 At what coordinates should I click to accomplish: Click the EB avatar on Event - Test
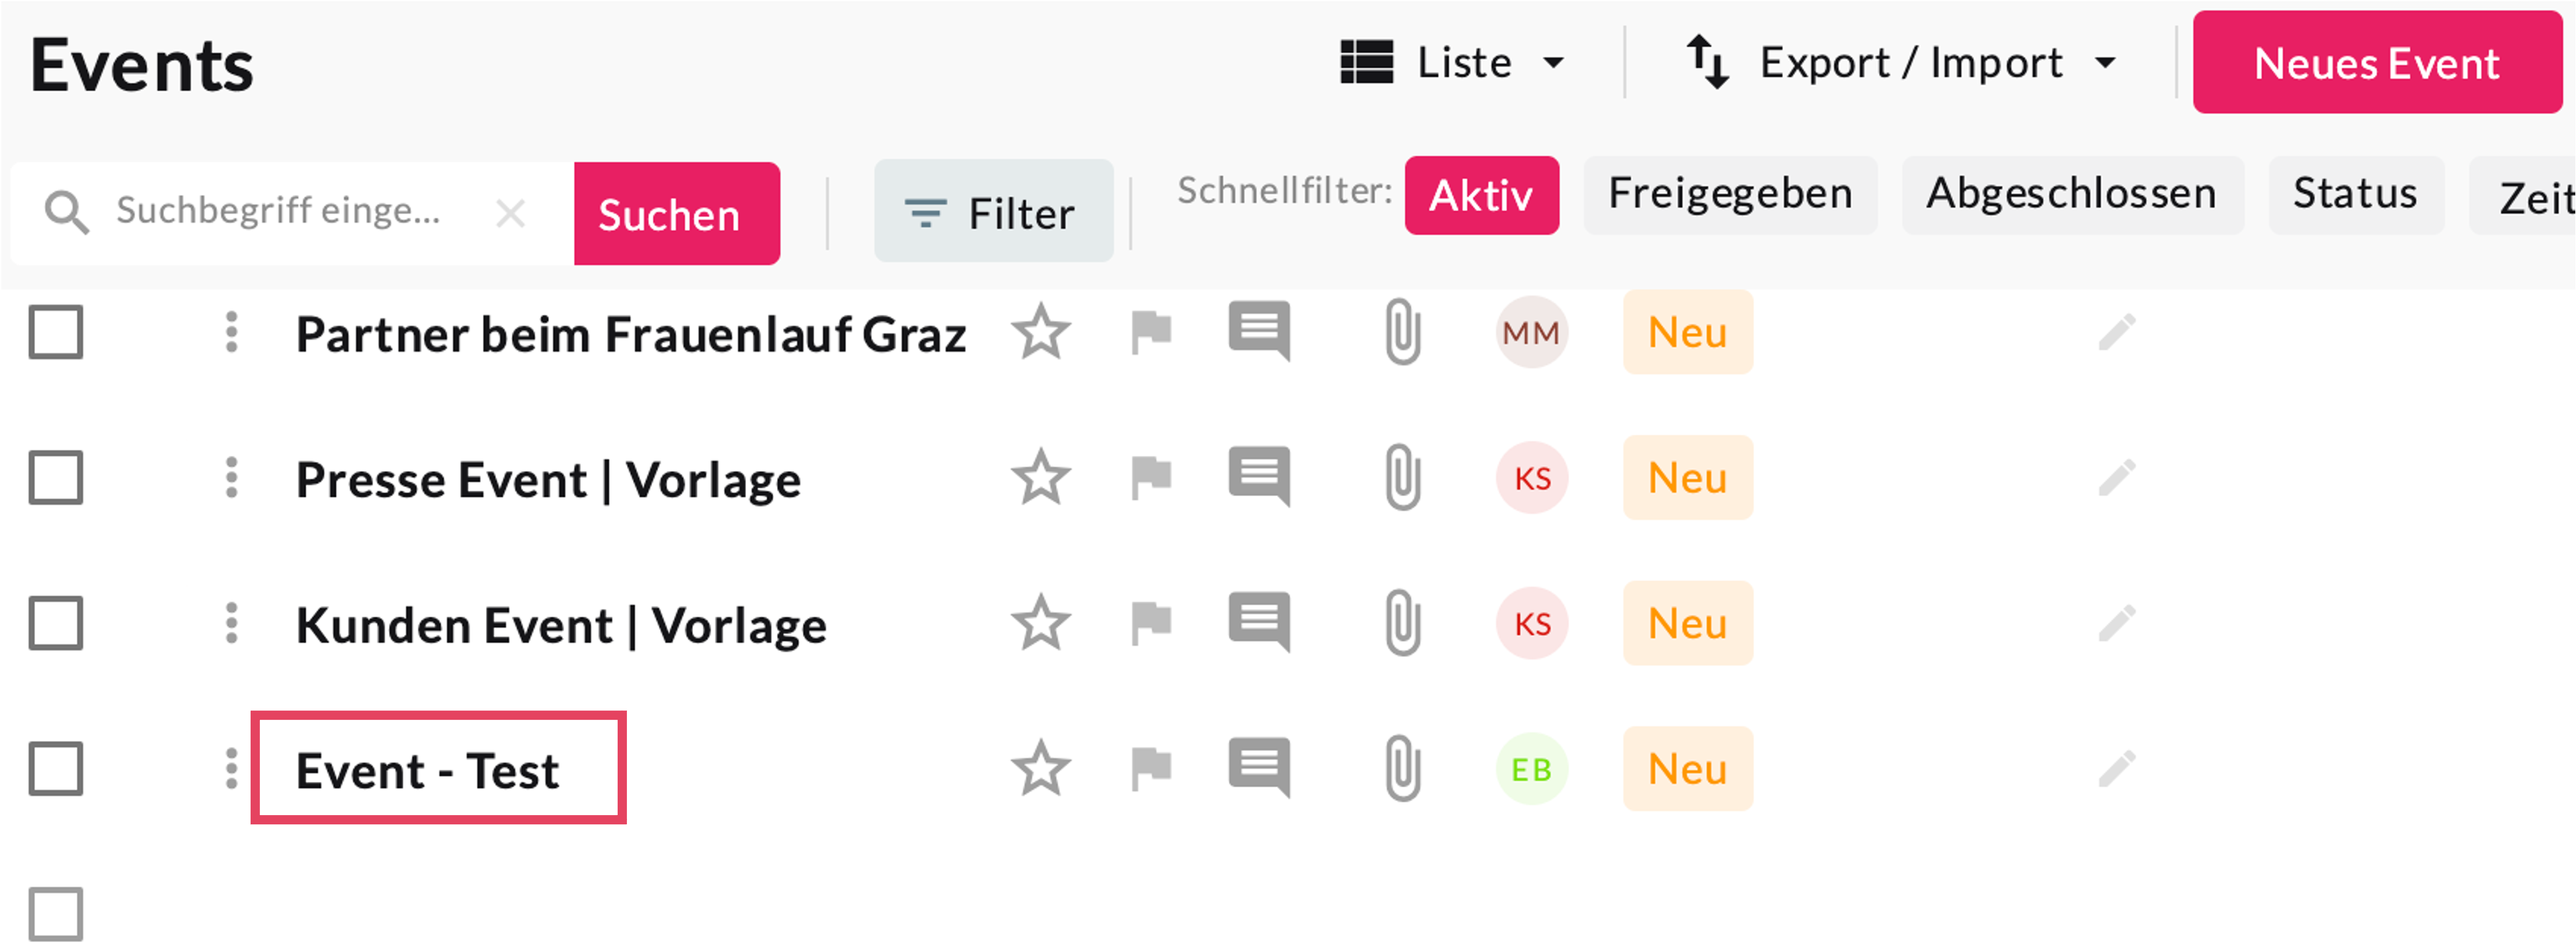(x=1531, y=769)
